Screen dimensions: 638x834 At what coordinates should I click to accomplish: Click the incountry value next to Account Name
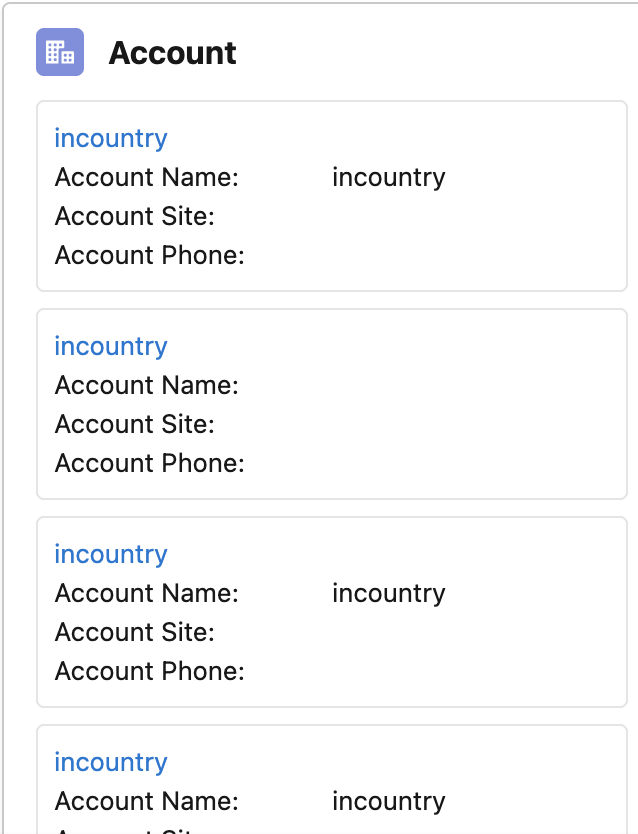(x=389, y=177)
